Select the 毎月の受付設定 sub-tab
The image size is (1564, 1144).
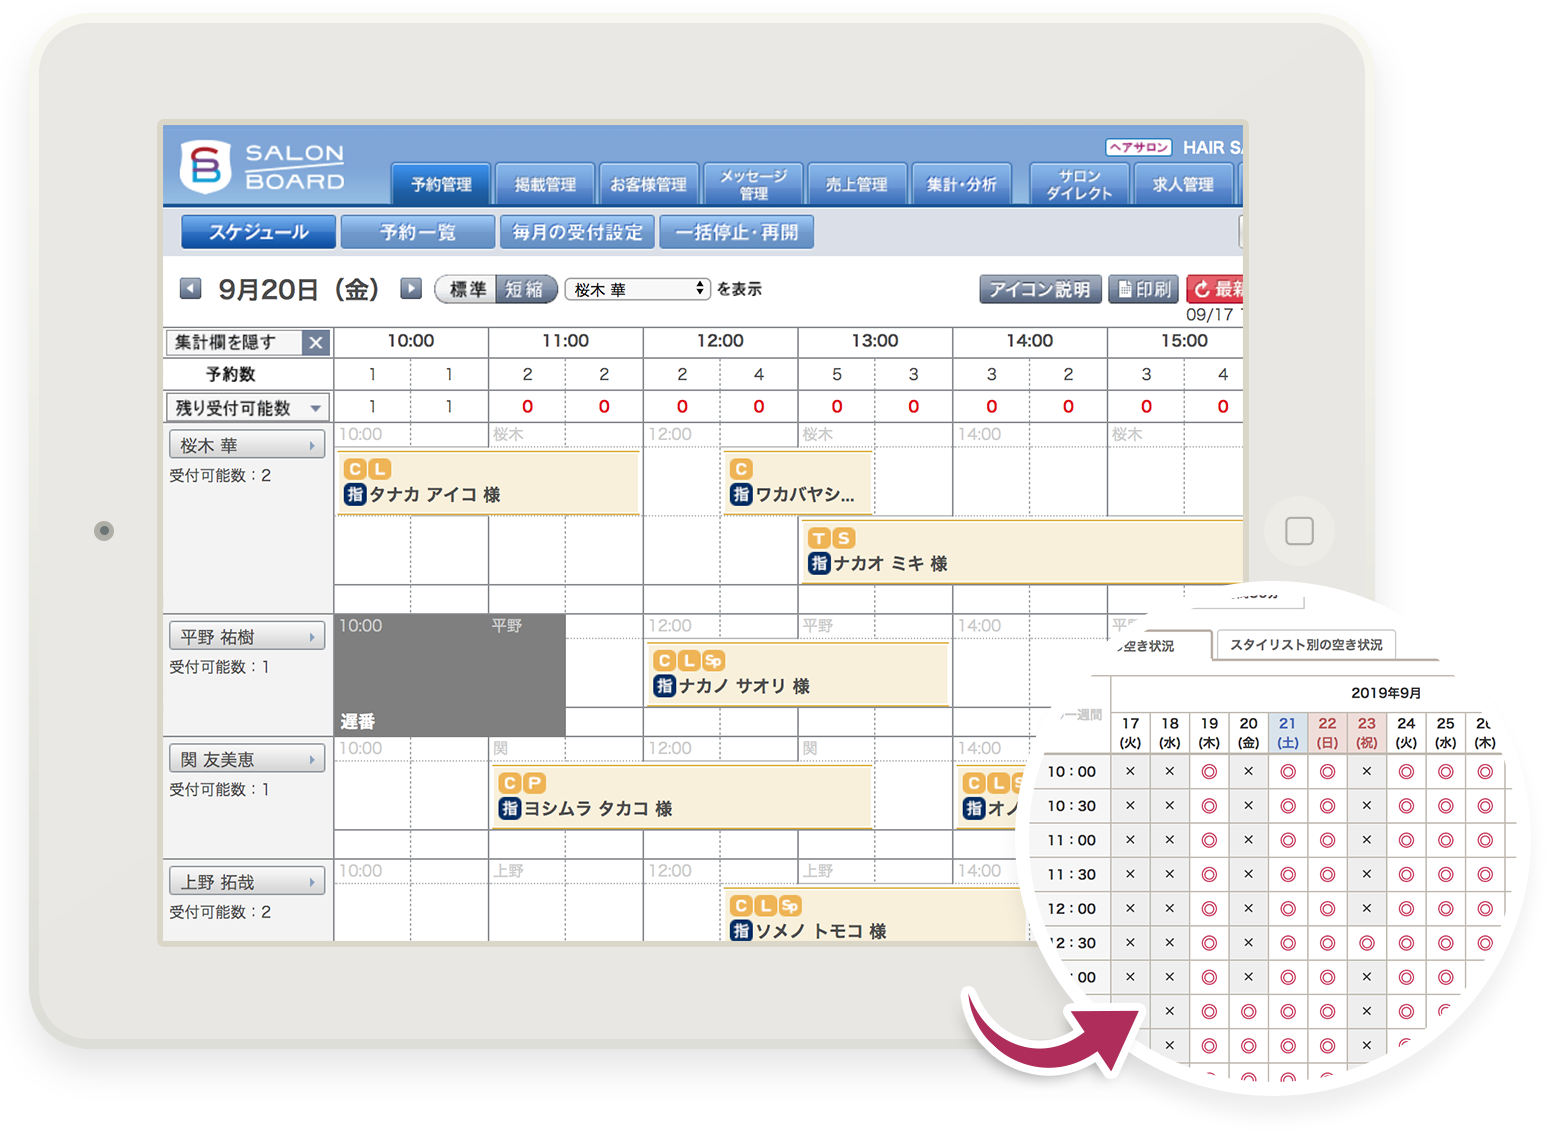coord(578,232)
